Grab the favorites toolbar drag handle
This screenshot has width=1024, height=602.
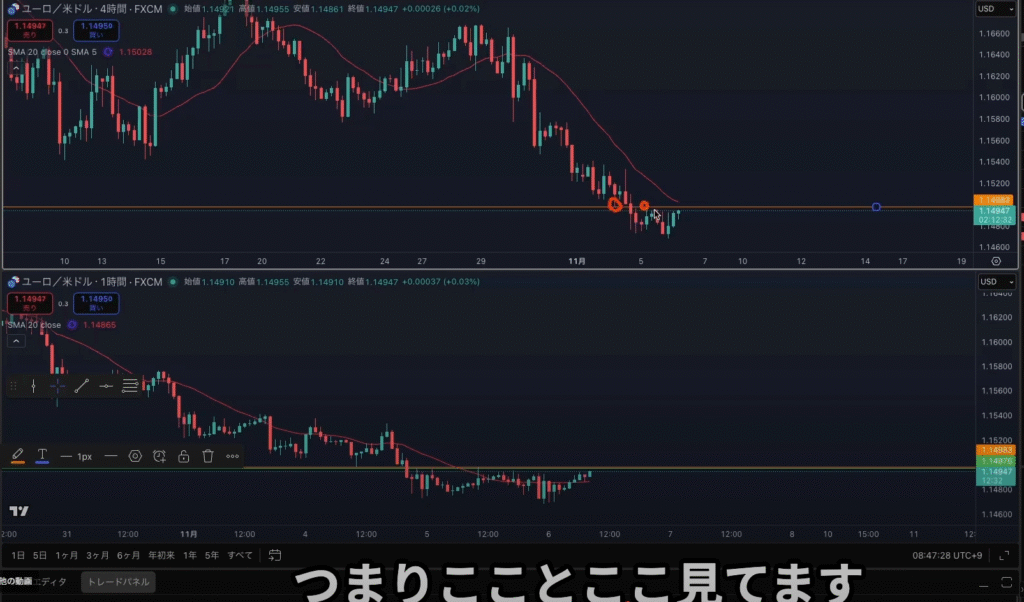click(13, 387)
